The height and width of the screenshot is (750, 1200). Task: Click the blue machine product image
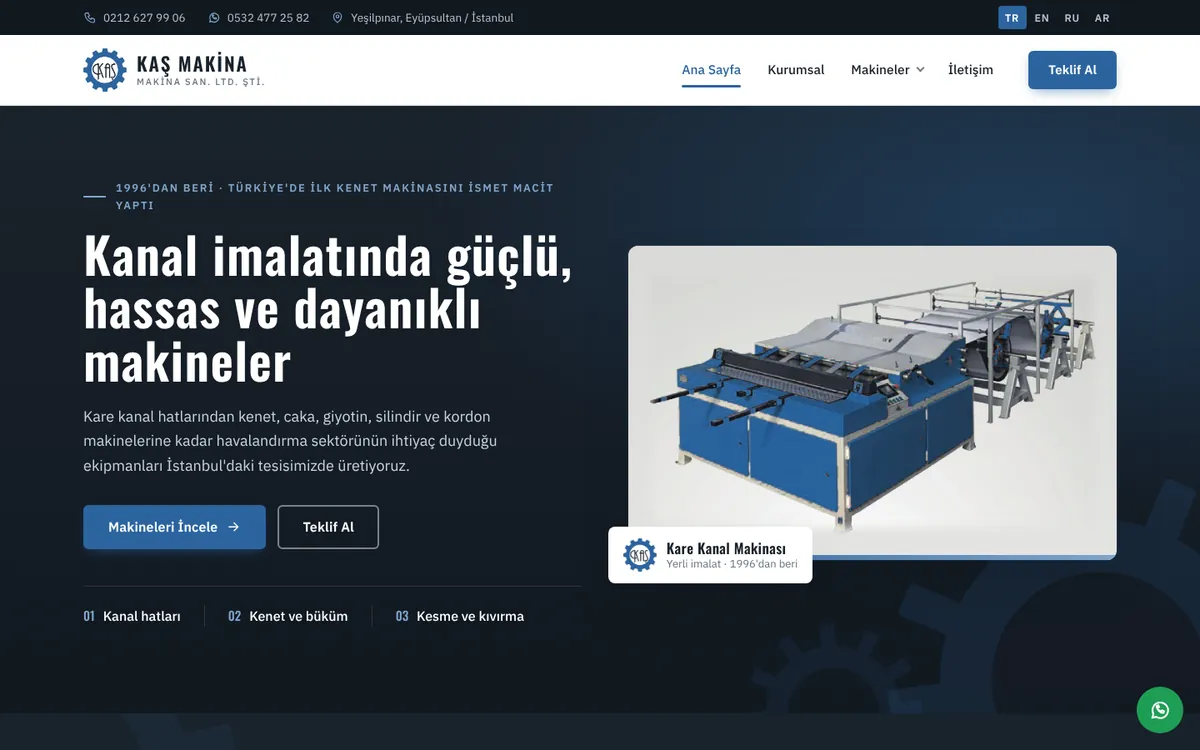point(872,402)
